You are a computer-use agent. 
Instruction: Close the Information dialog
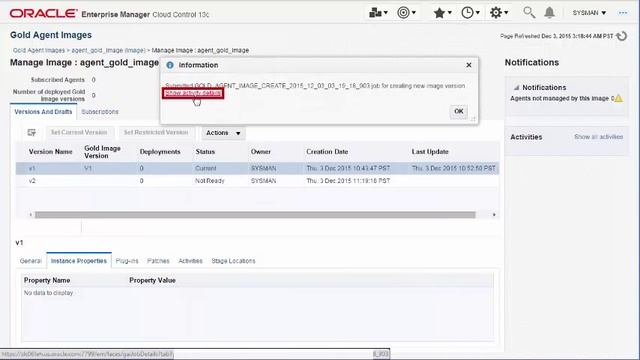point(469,65)
